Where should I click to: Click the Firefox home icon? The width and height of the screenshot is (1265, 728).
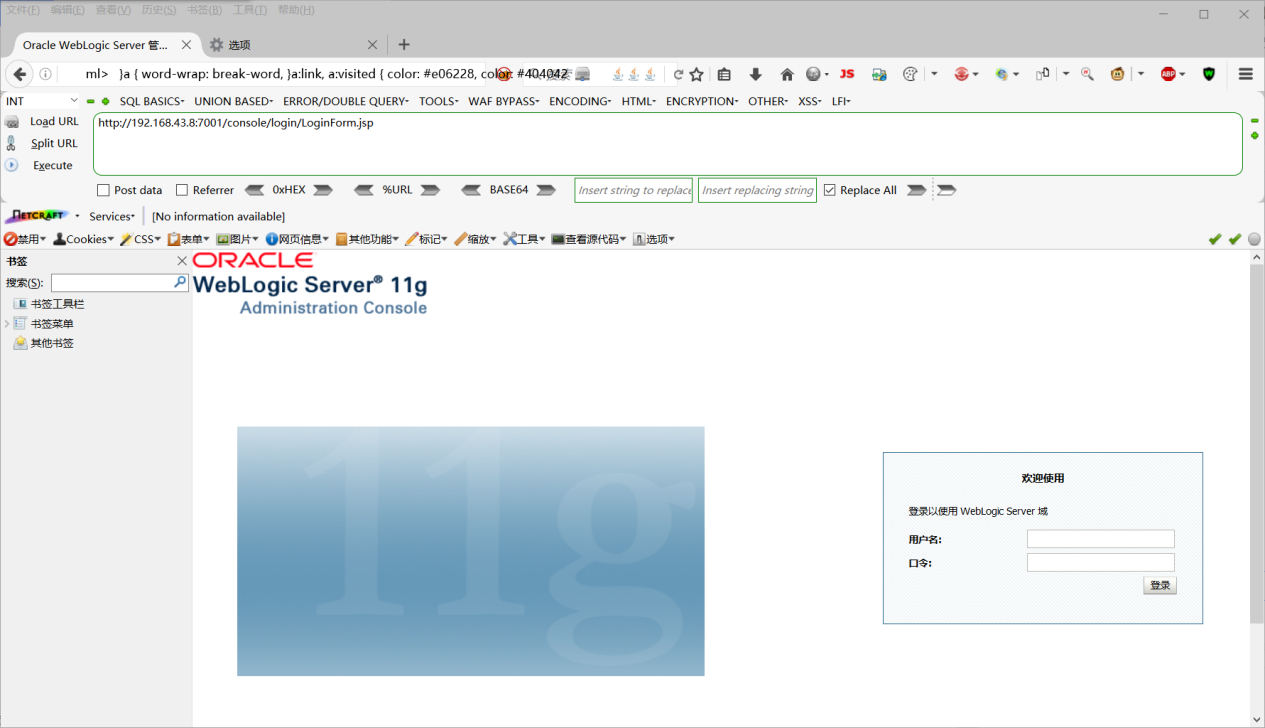tap(787, 73)
